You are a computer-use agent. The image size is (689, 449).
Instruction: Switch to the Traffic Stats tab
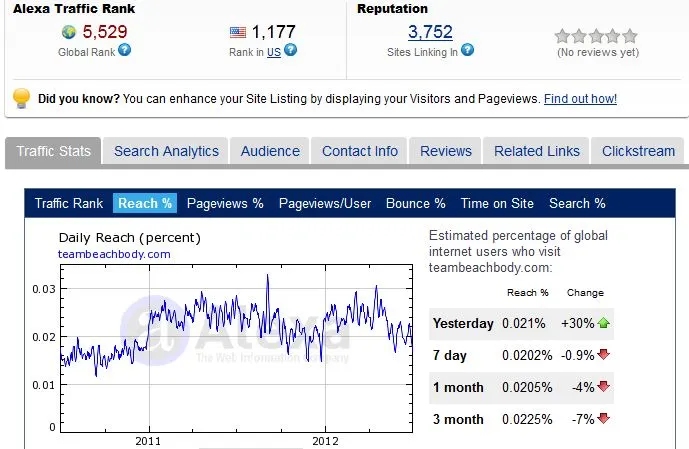[x=53, y=151]
